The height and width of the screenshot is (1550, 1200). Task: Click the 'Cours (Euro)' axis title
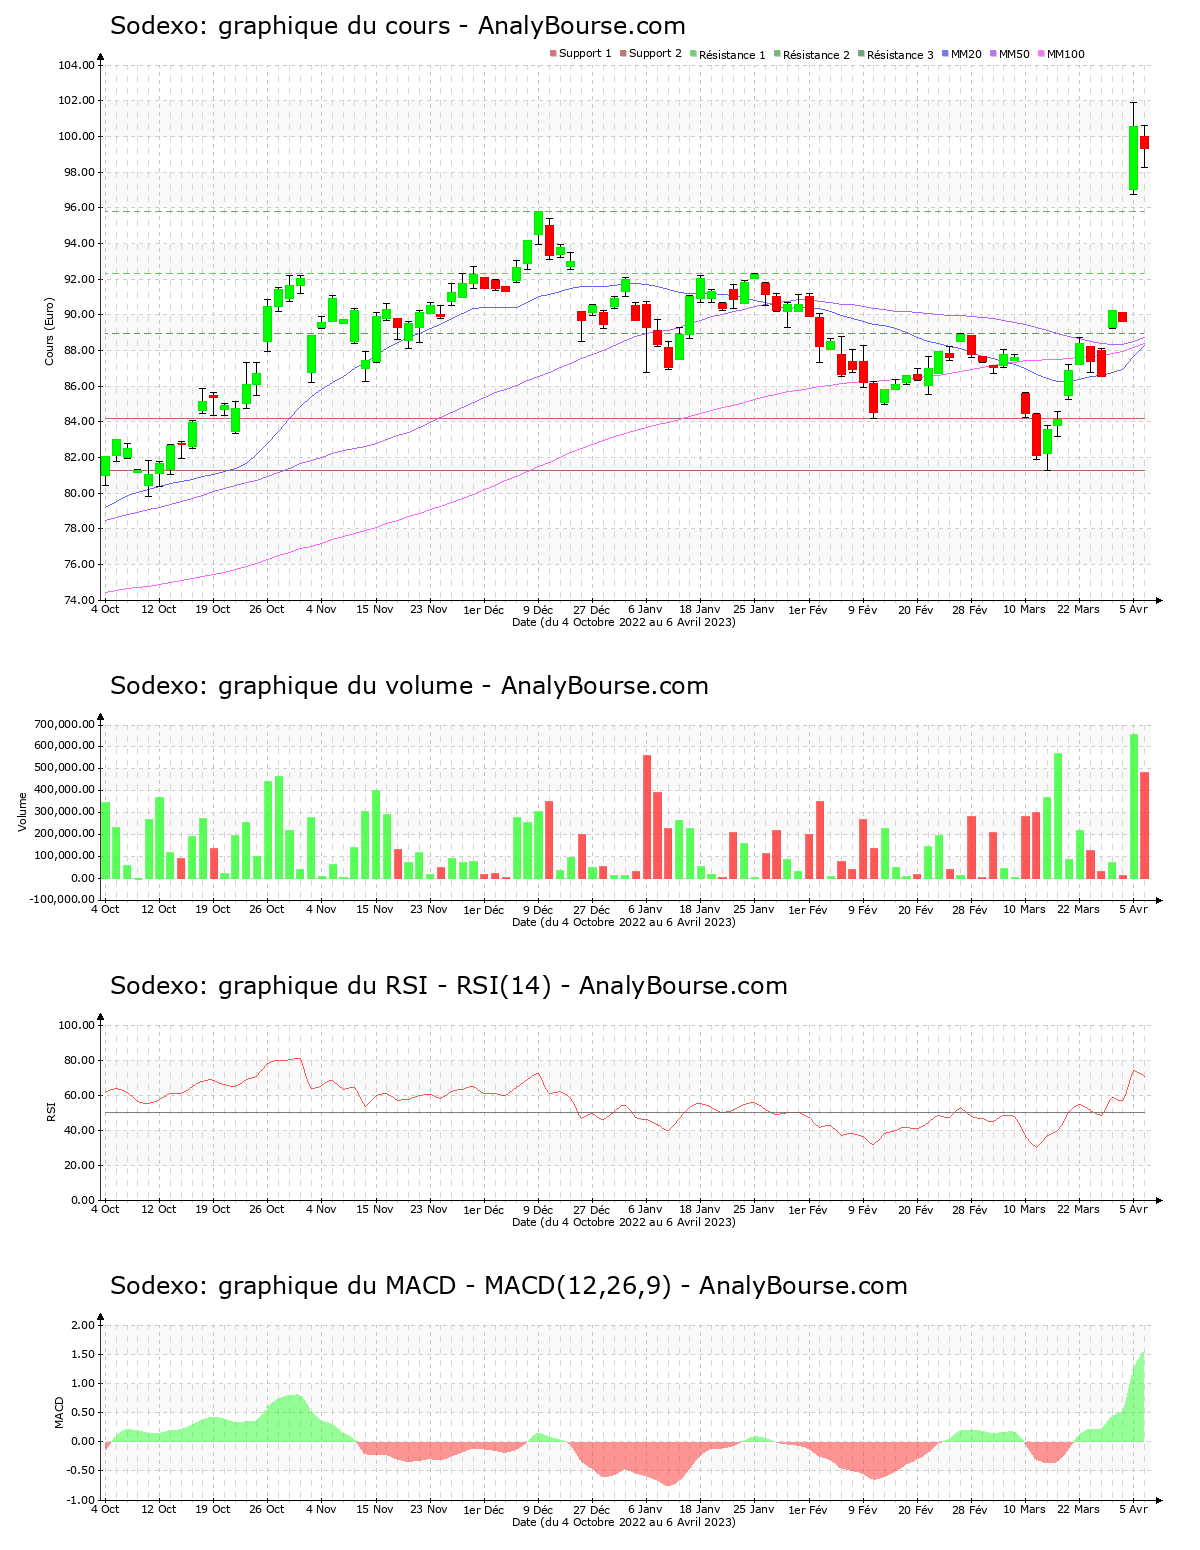pos(49,331)
